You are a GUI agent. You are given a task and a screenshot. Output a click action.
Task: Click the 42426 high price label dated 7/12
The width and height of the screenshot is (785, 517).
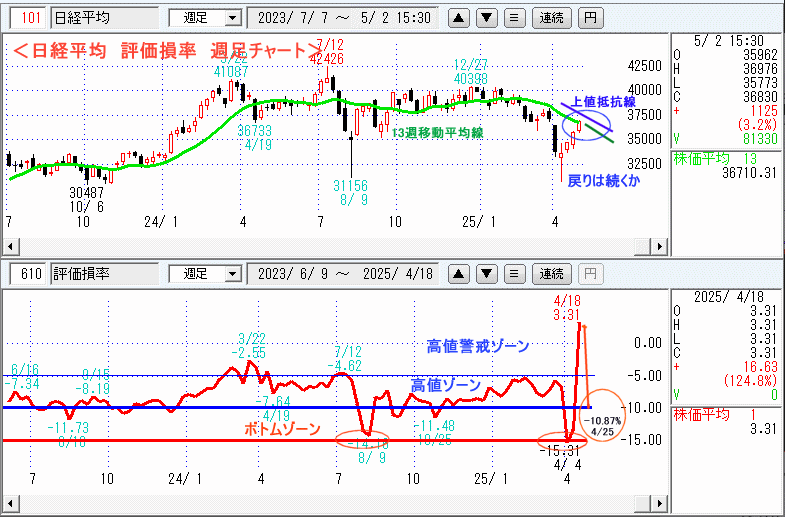tap(327, 60)
